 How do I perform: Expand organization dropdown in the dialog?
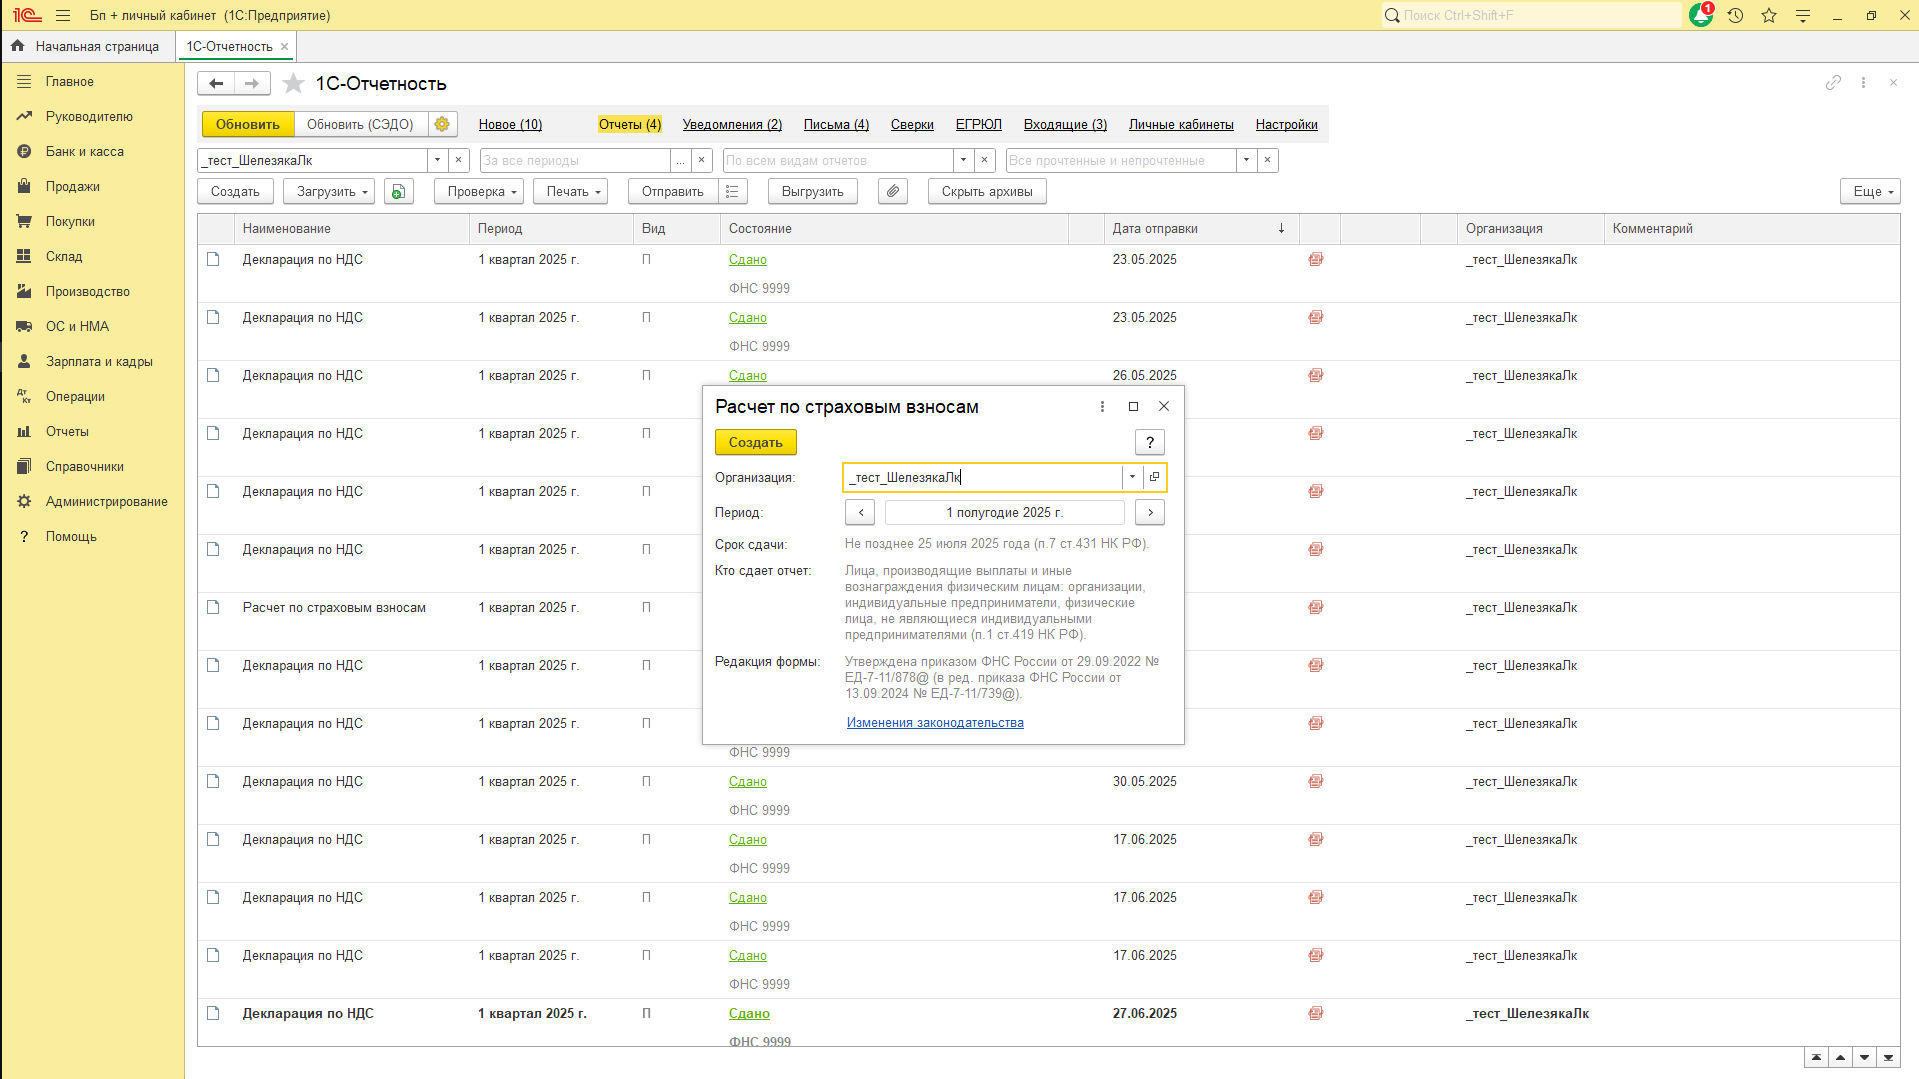[1132, 477]
